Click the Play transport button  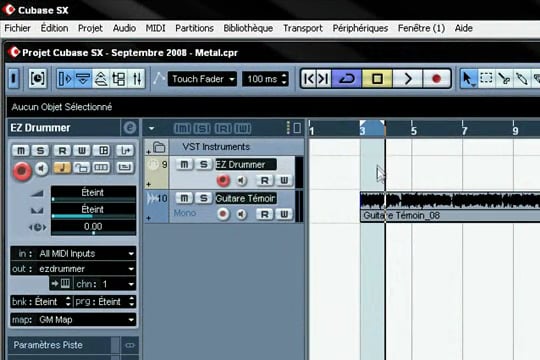coord(408,79)
